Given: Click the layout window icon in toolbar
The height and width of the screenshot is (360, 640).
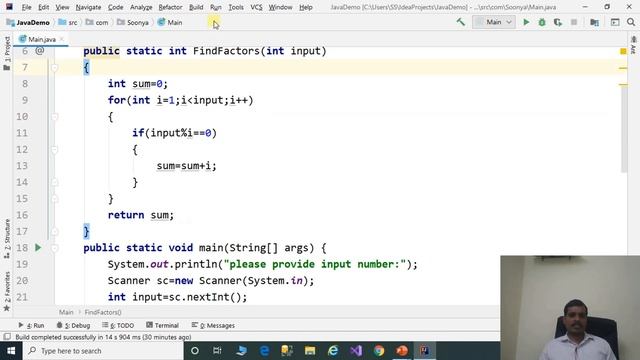Looking at the screenshot, I should click(615, 22).
